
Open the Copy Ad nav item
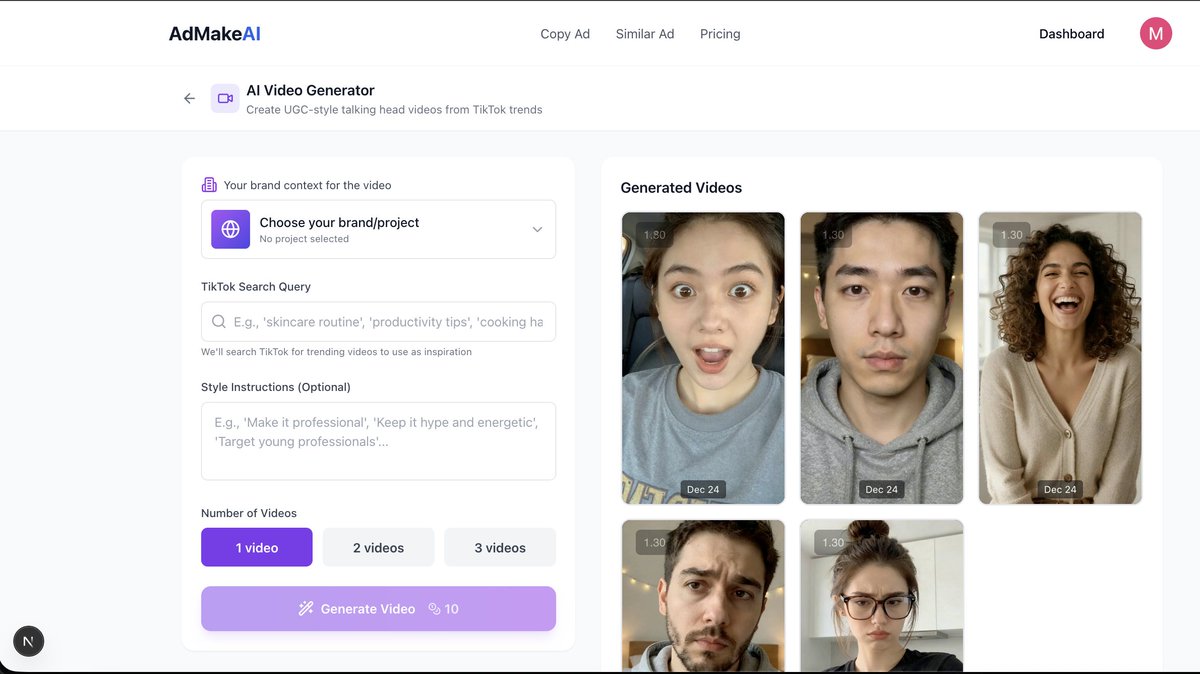pyautogui.click(x=565, y=34)
